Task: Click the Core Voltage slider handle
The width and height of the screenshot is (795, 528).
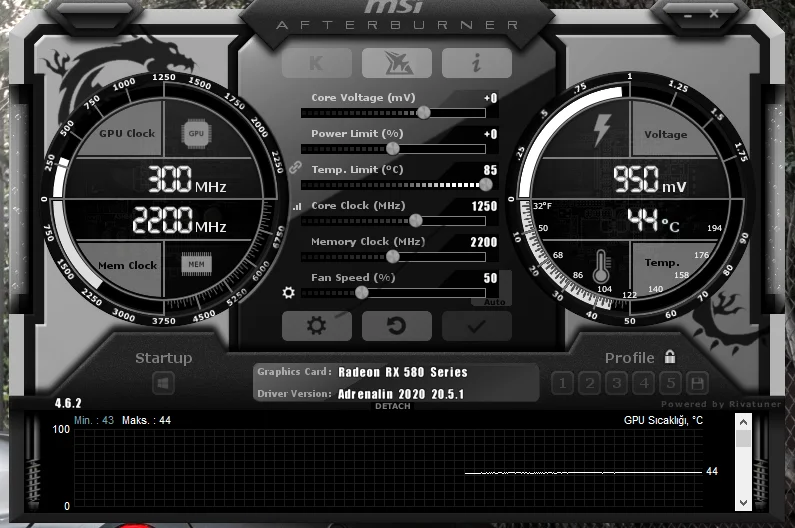Action: 424,113
